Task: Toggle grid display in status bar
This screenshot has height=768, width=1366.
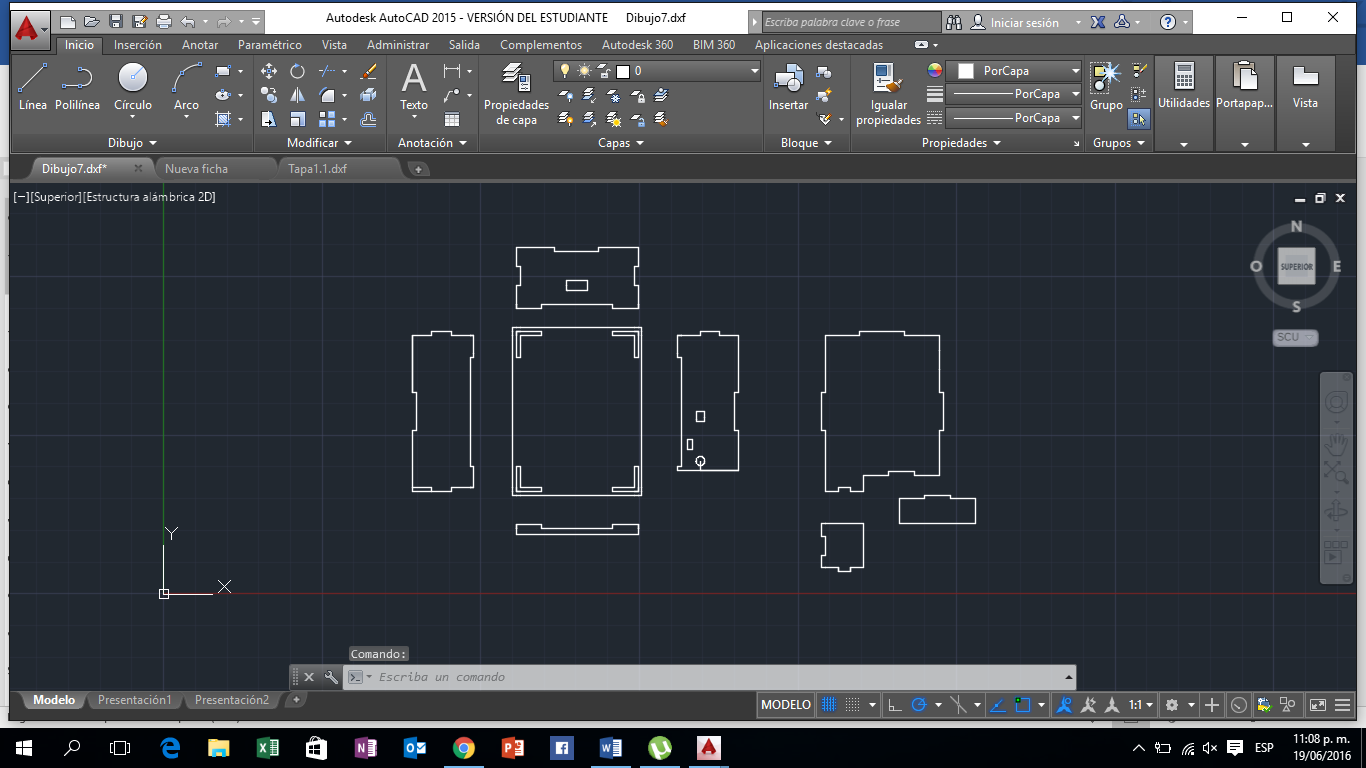Action: click(828, 705)
